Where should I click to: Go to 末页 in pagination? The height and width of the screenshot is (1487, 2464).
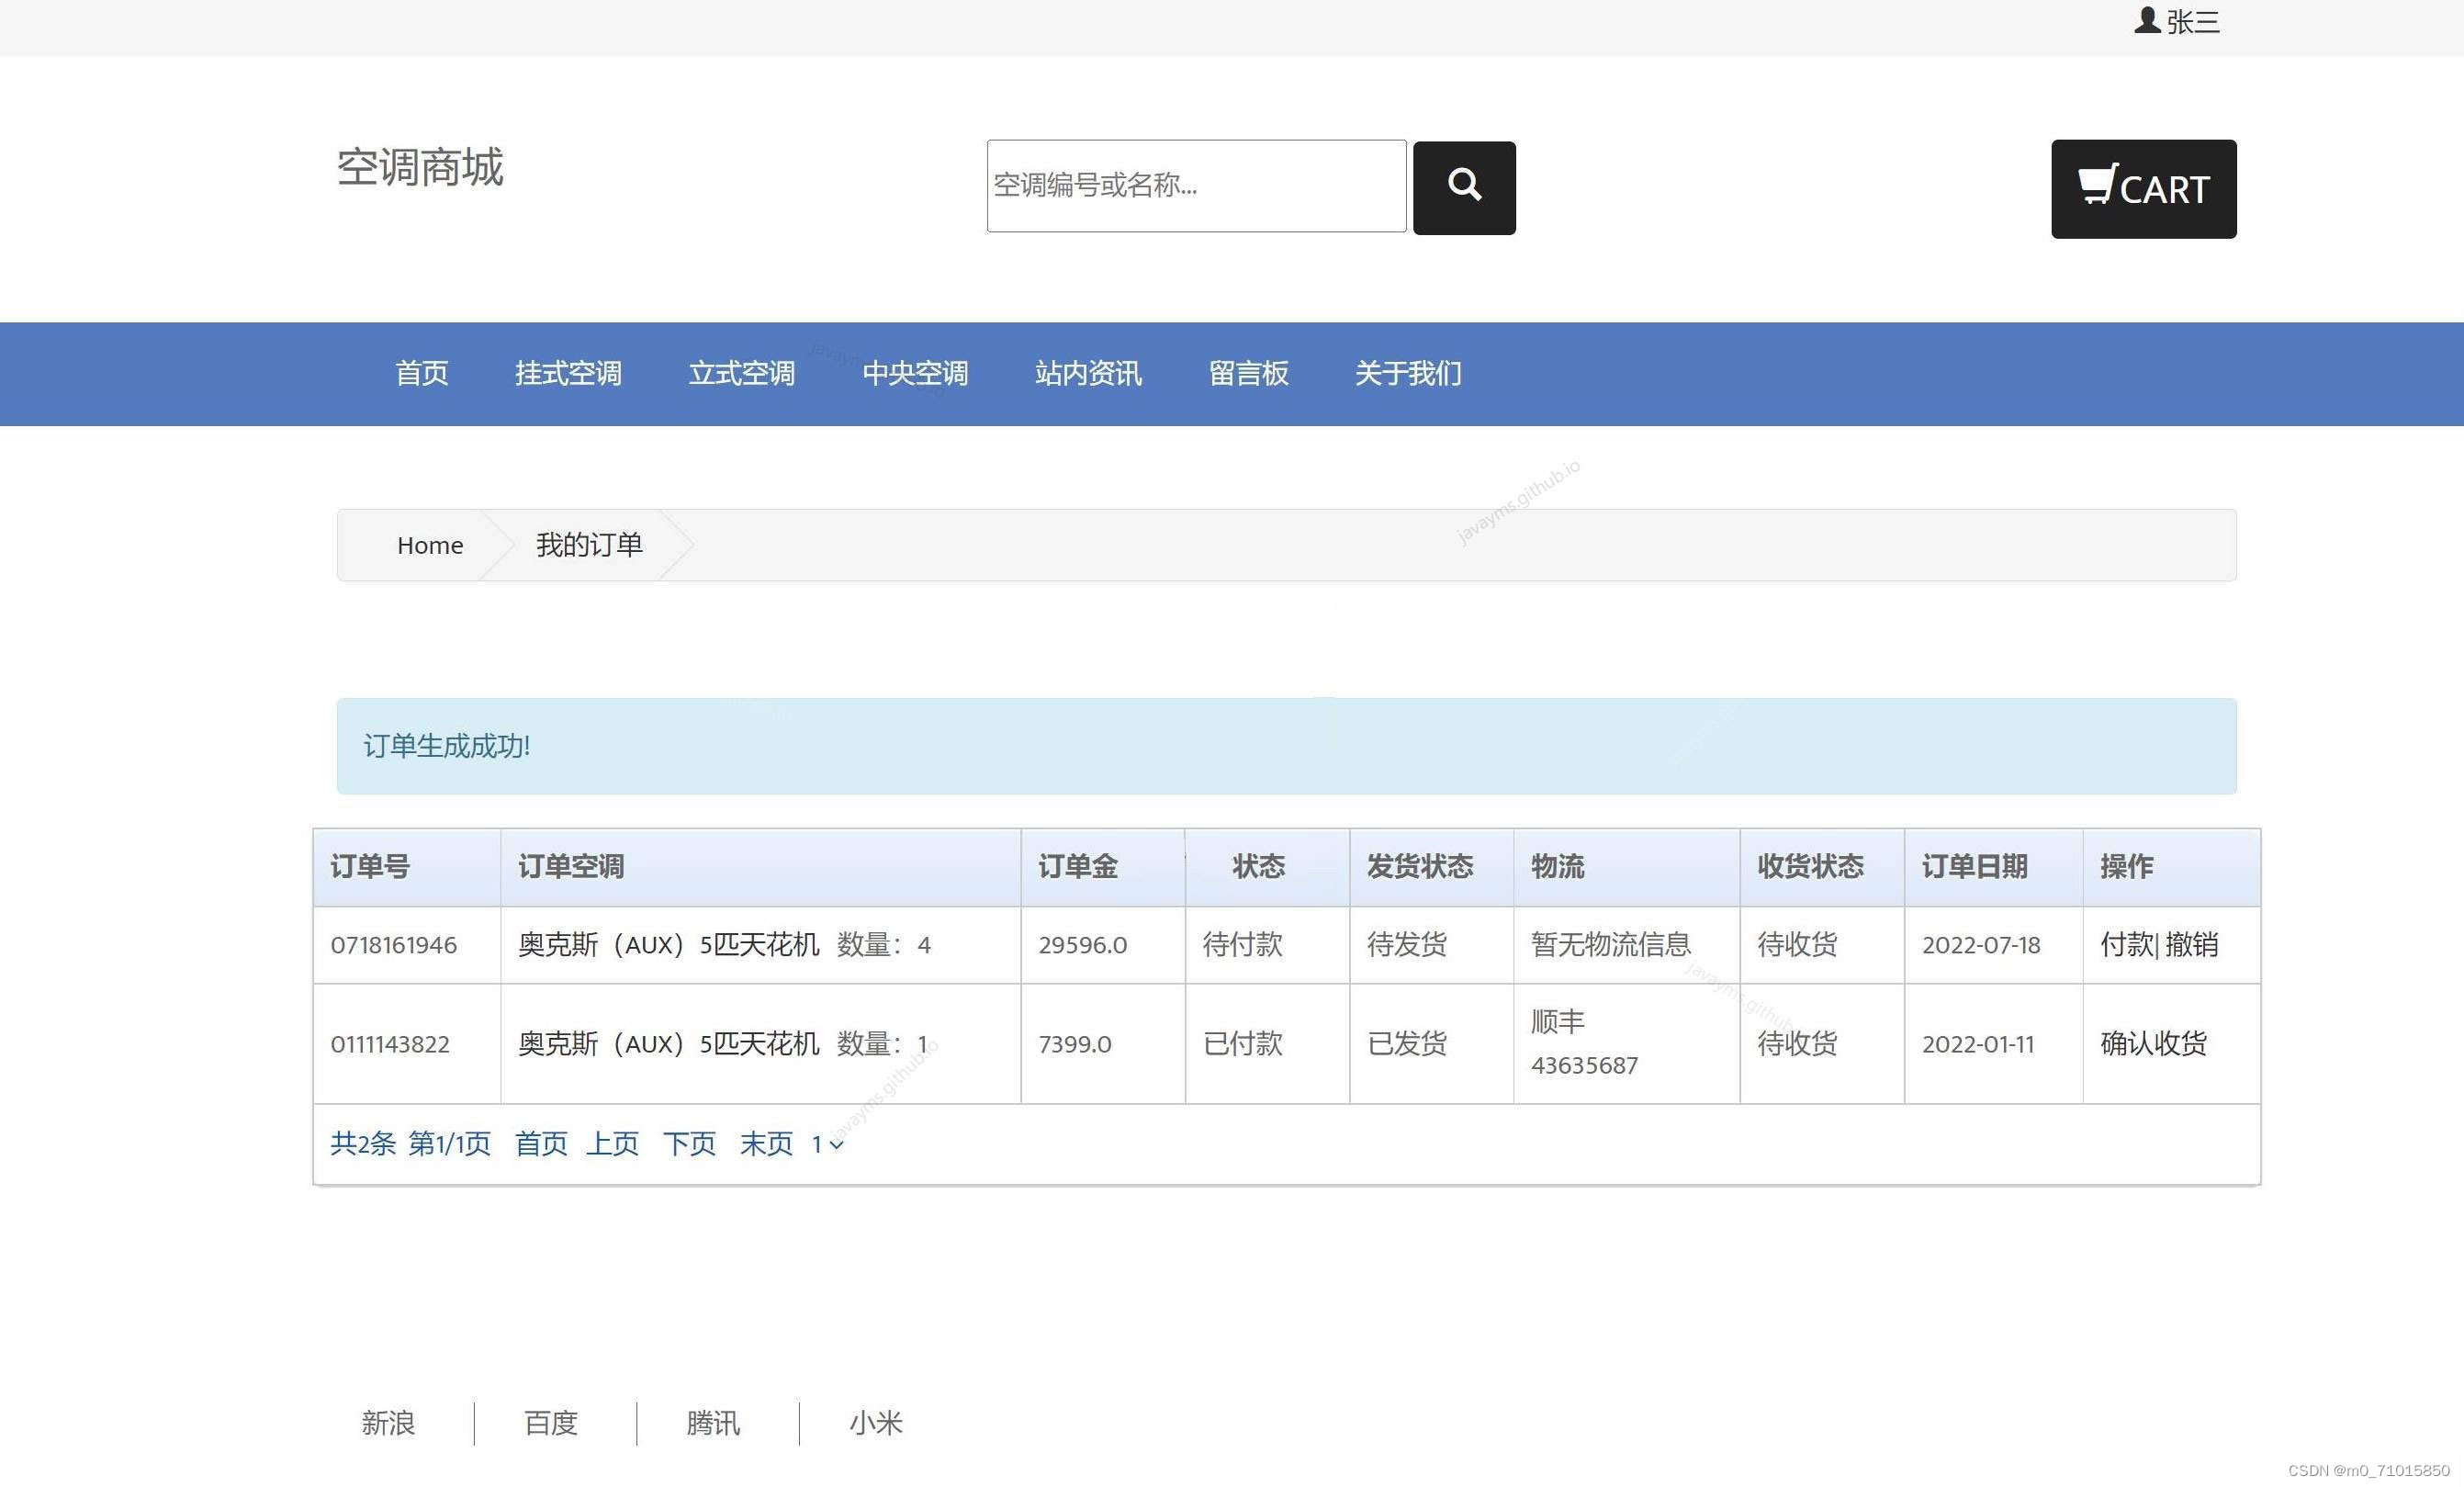pyautogui.click(x=766, y=1143)
